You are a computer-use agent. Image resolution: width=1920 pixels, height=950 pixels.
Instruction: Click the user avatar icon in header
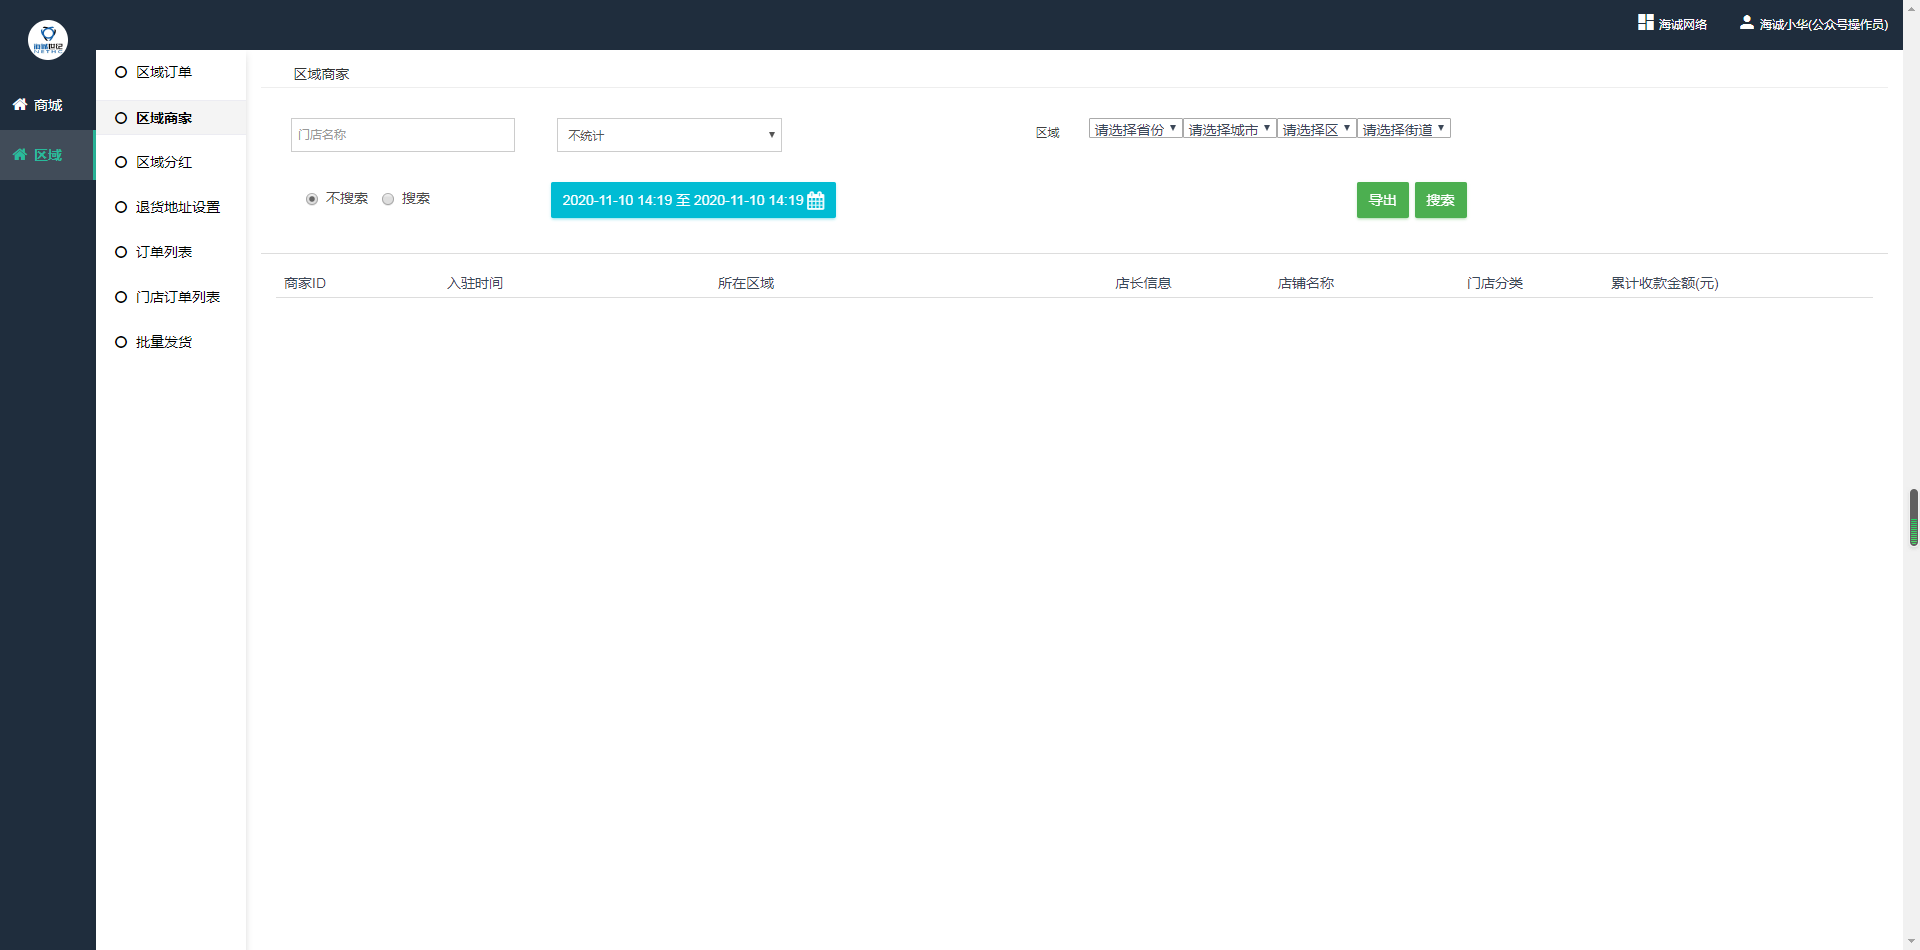pos(1746,22)
